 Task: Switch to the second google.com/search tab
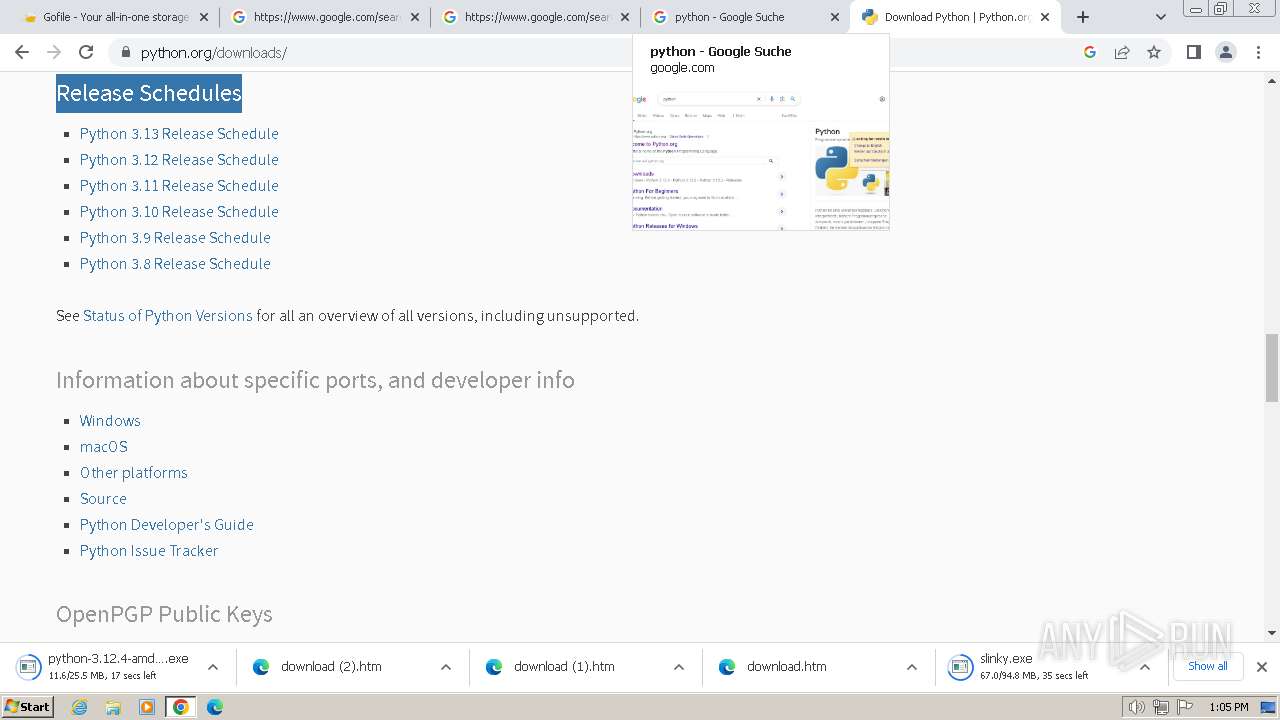coord(536,17)
